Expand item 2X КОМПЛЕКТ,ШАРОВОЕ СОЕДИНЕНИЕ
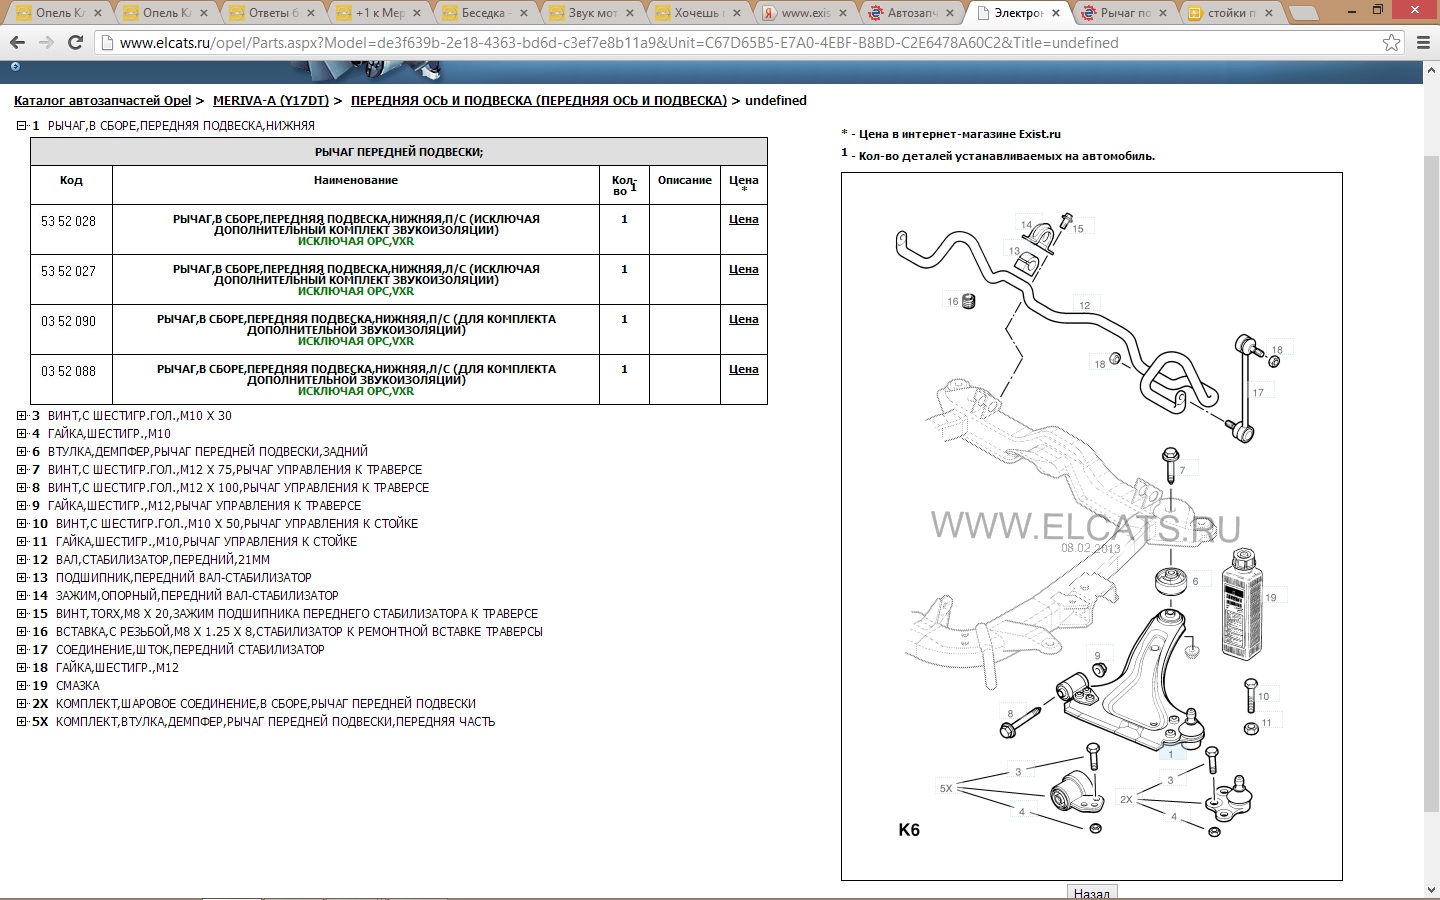The height and width of the screenshot is (900, 1440). [x=22, y=704]
